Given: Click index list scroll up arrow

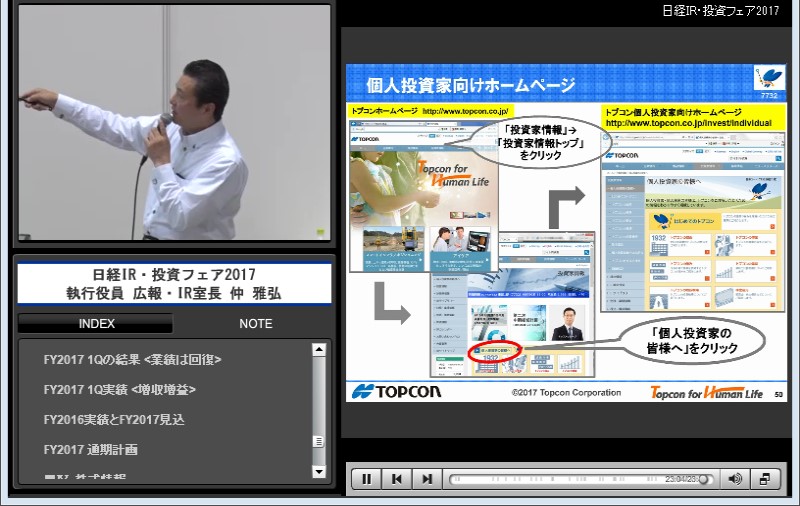Looking at the screenshot, I should [x=319, y=350].
